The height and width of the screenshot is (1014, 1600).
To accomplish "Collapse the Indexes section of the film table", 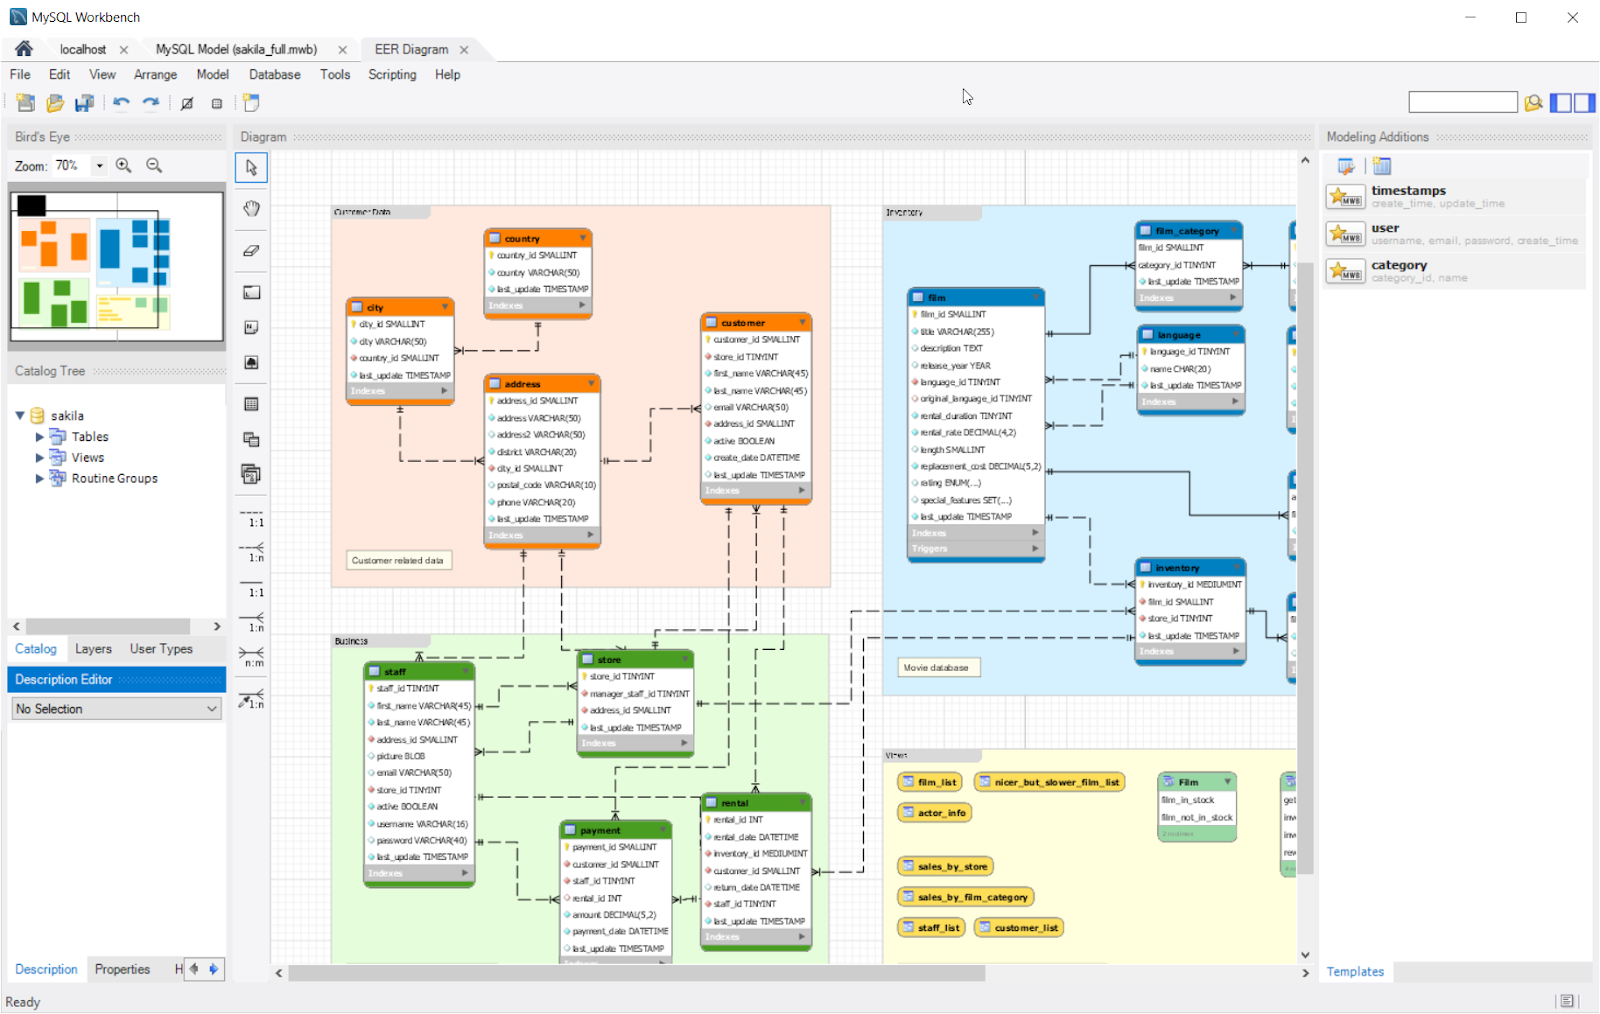I will [x=1035, y=533].
